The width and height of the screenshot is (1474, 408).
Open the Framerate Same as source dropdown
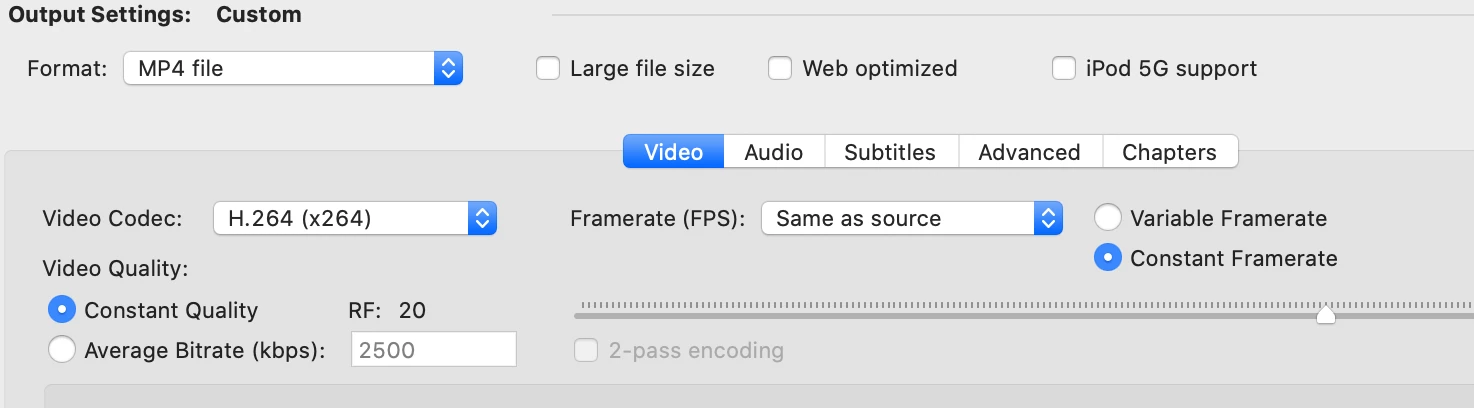[910, 218]
